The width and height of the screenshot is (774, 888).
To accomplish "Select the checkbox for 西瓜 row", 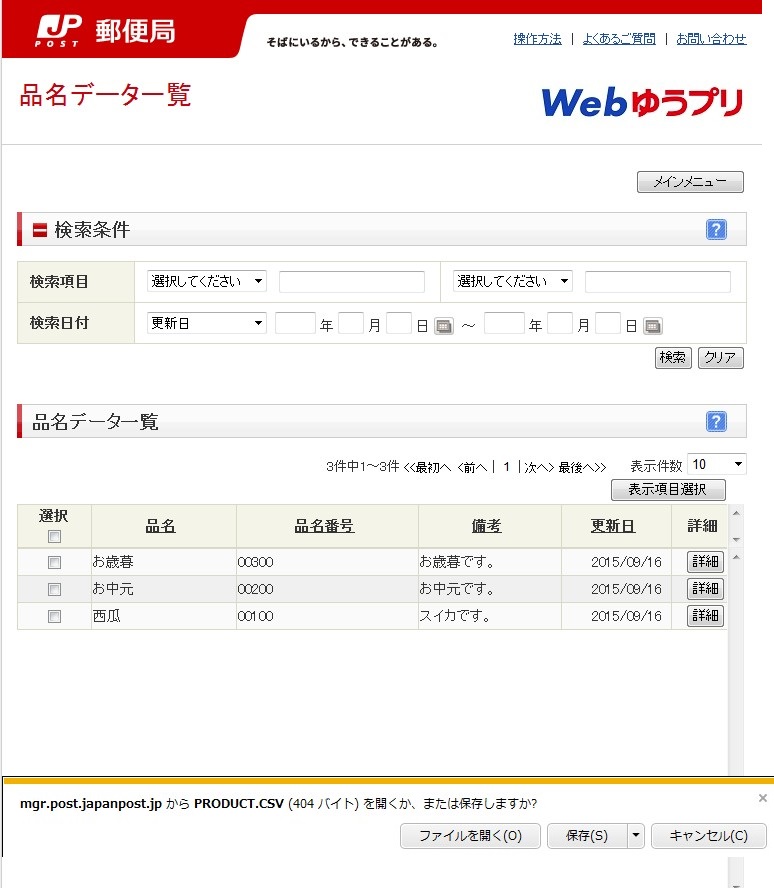I will point(54,616).
